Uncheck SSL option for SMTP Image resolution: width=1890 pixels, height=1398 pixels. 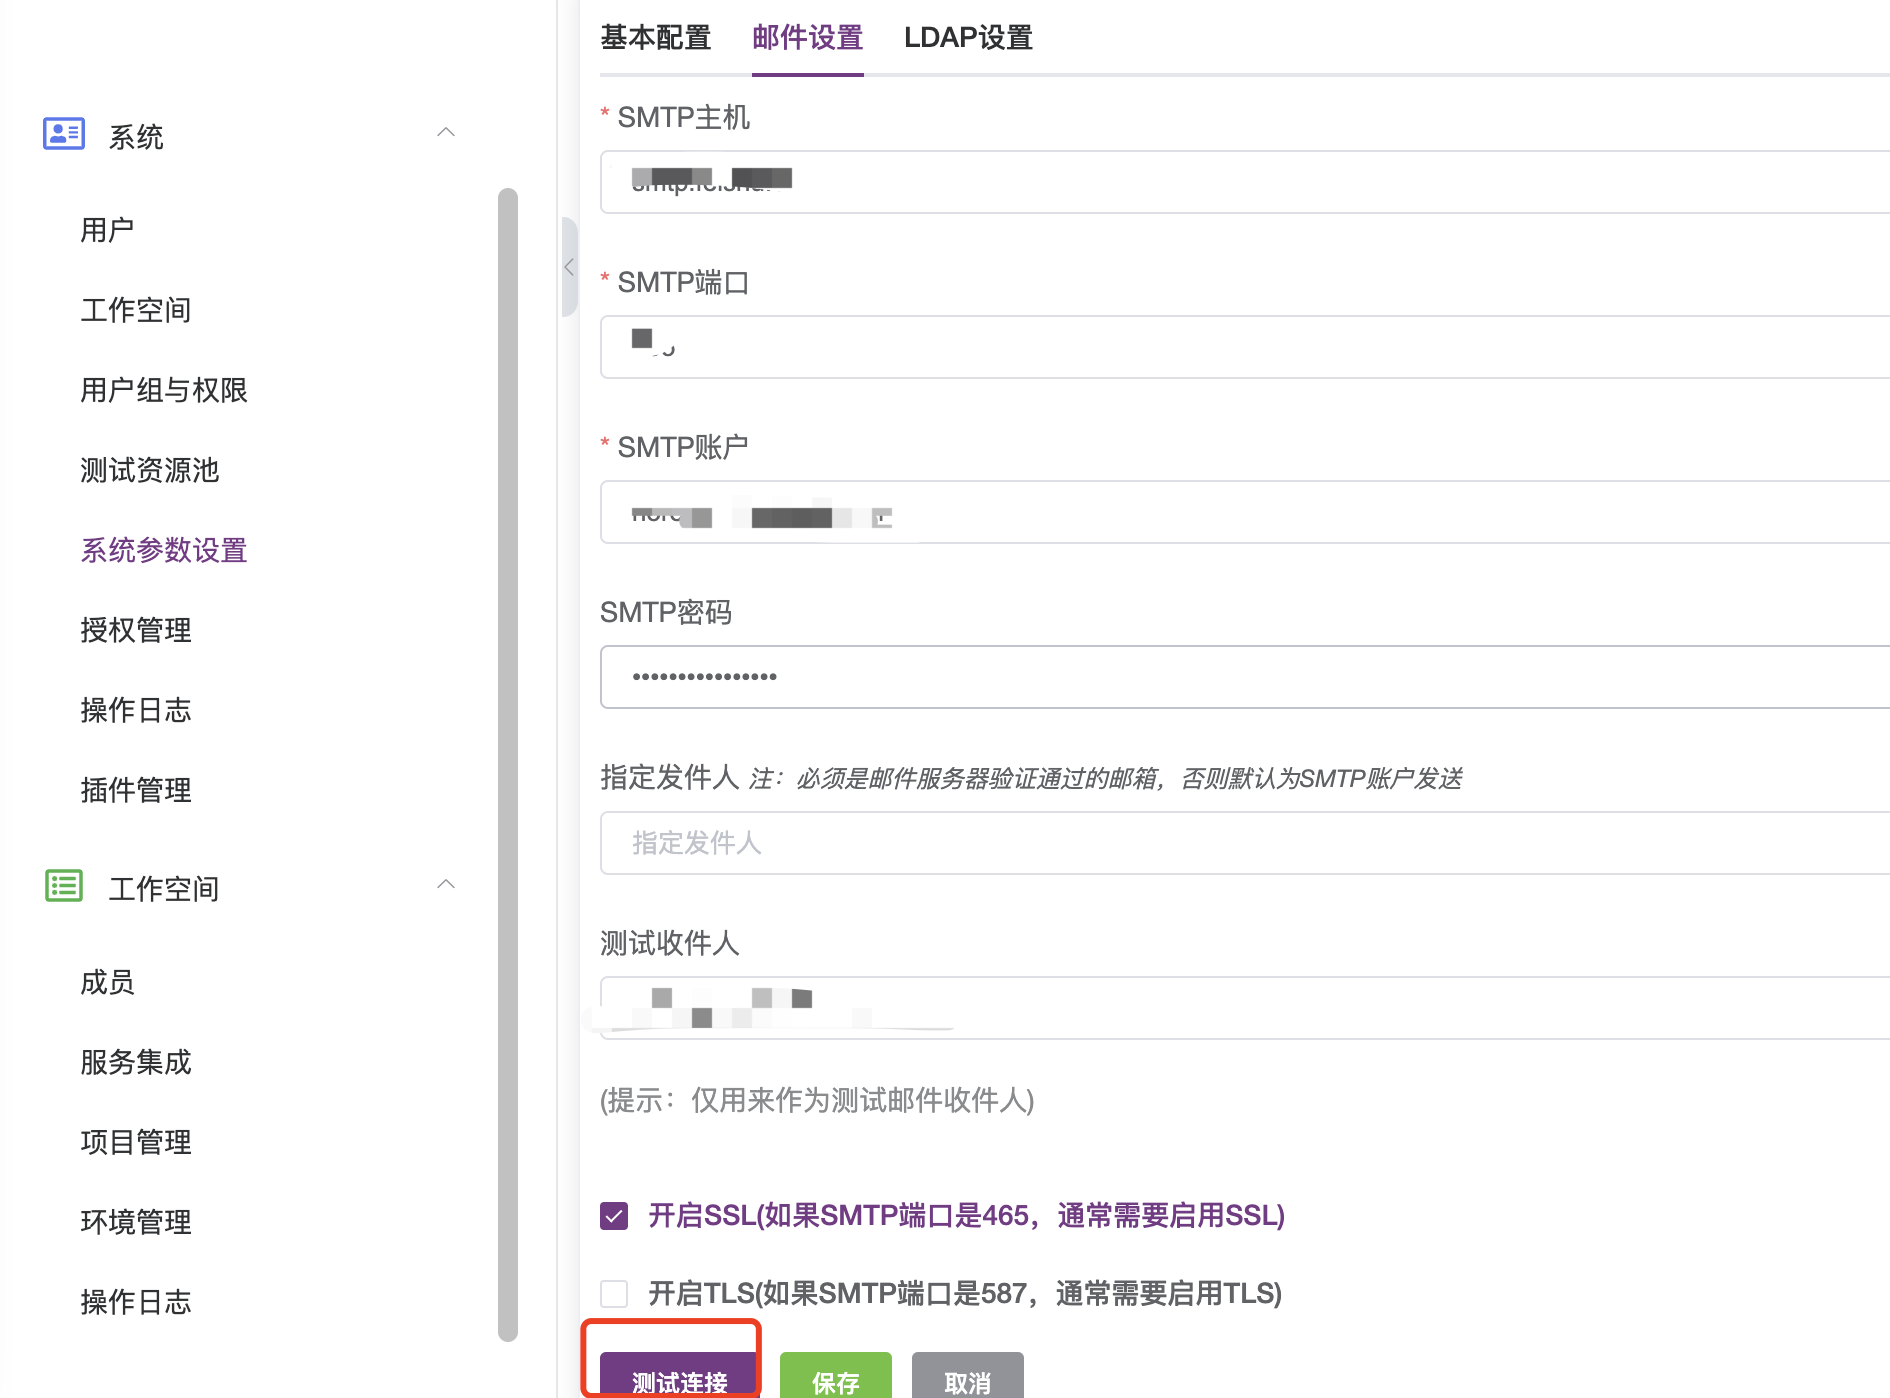[x=613, y=1216]
